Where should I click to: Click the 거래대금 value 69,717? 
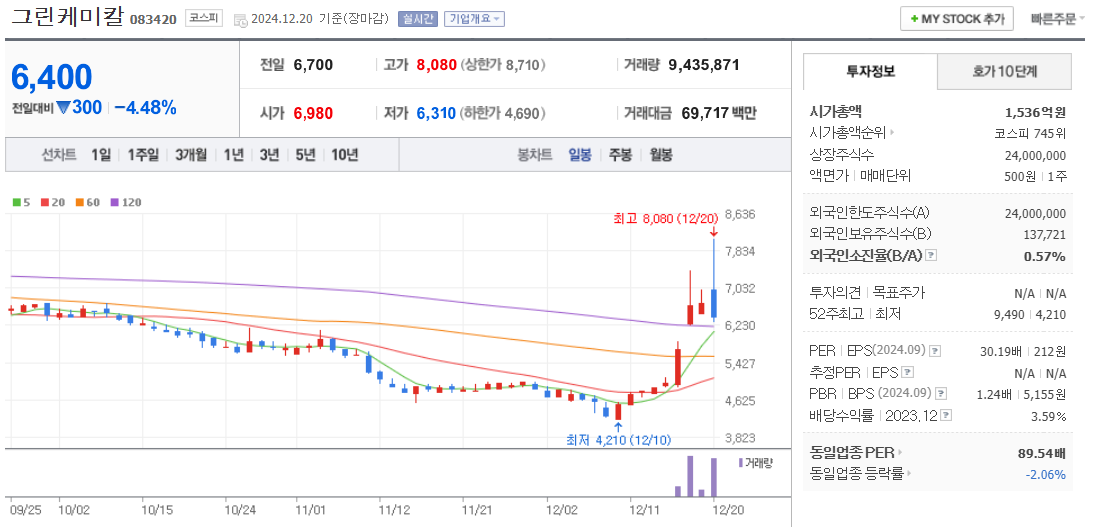point(704,112)
